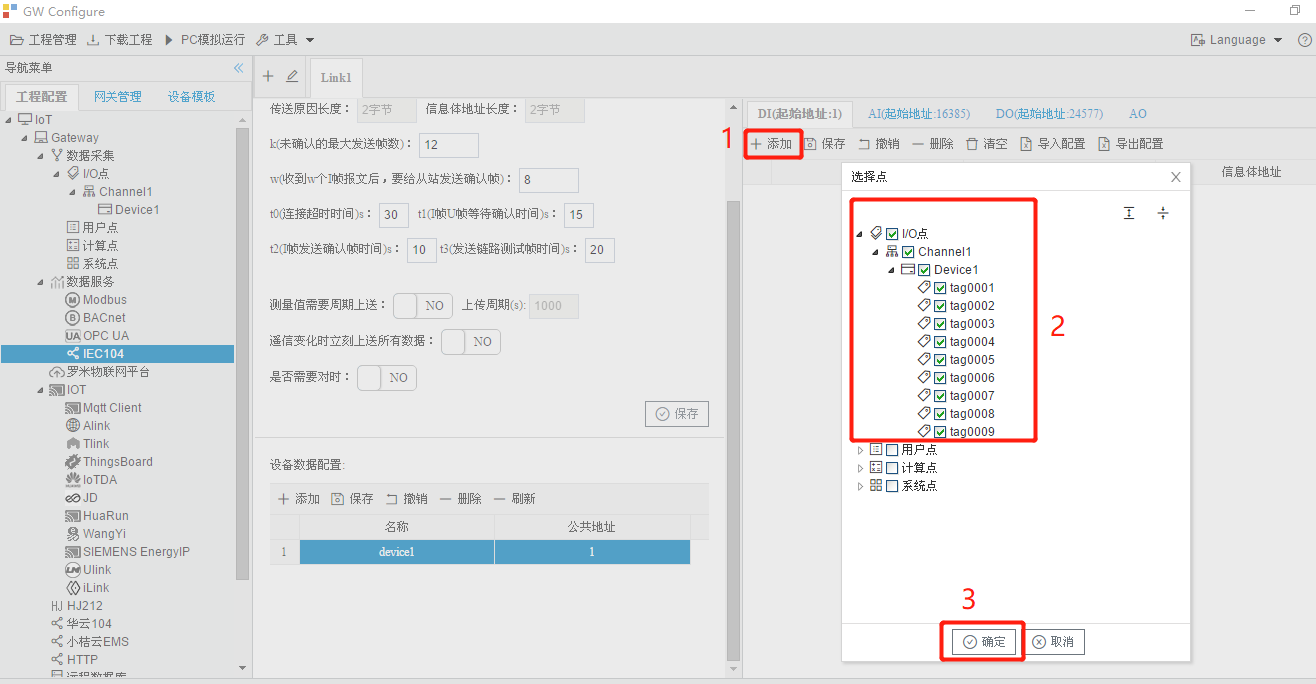
Task: Toggle 是否需要对时 switch
Action: 386,378
